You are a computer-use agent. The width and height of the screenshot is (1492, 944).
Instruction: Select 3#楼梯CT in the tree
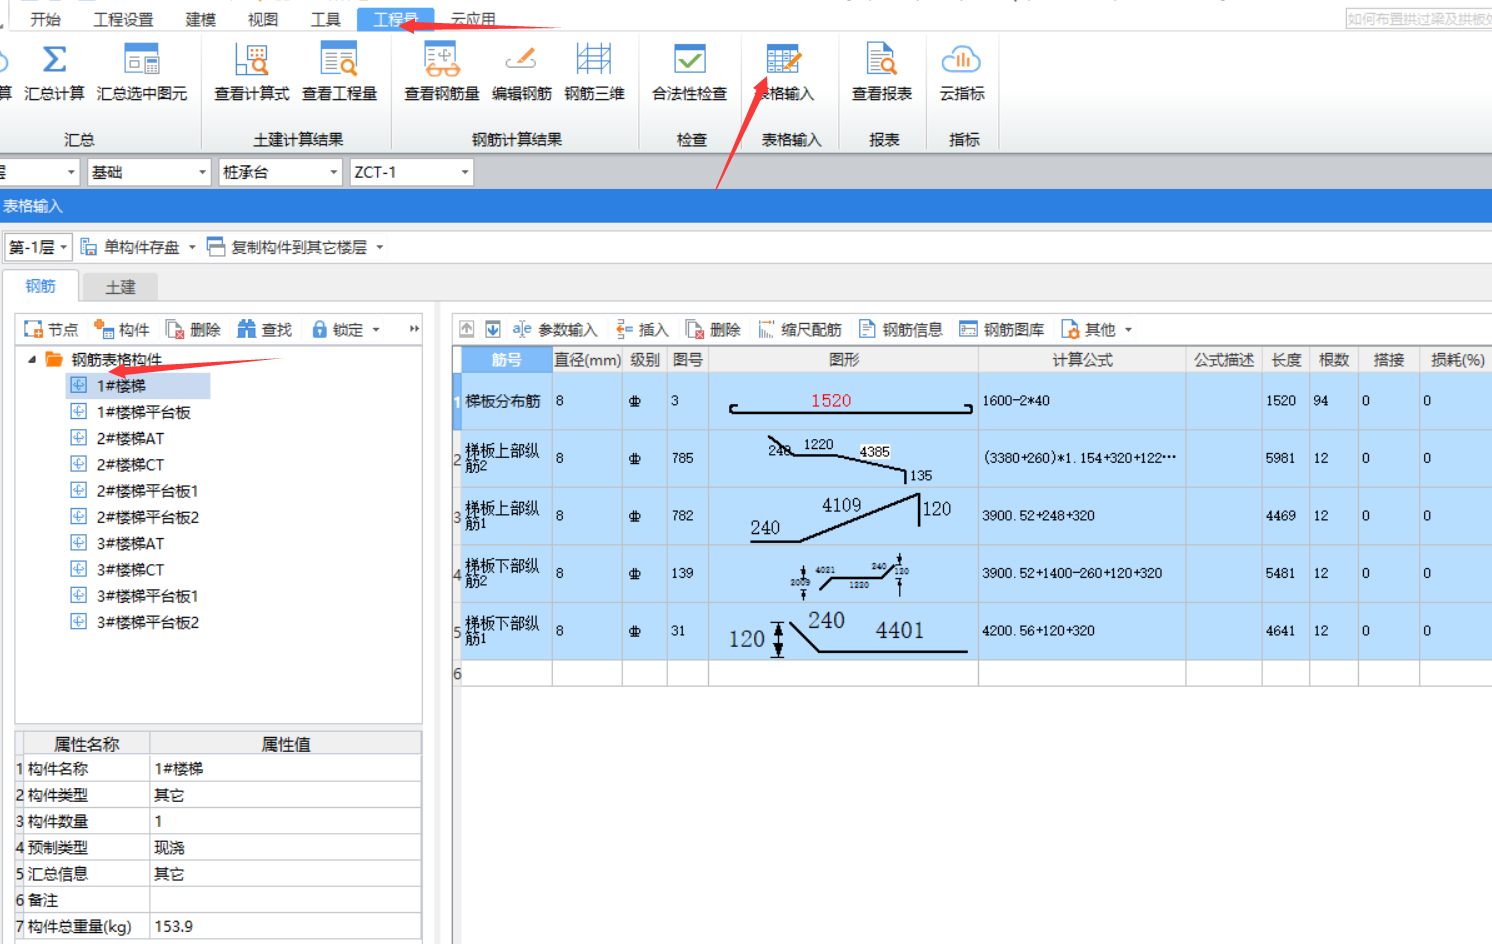coord(130,569)
